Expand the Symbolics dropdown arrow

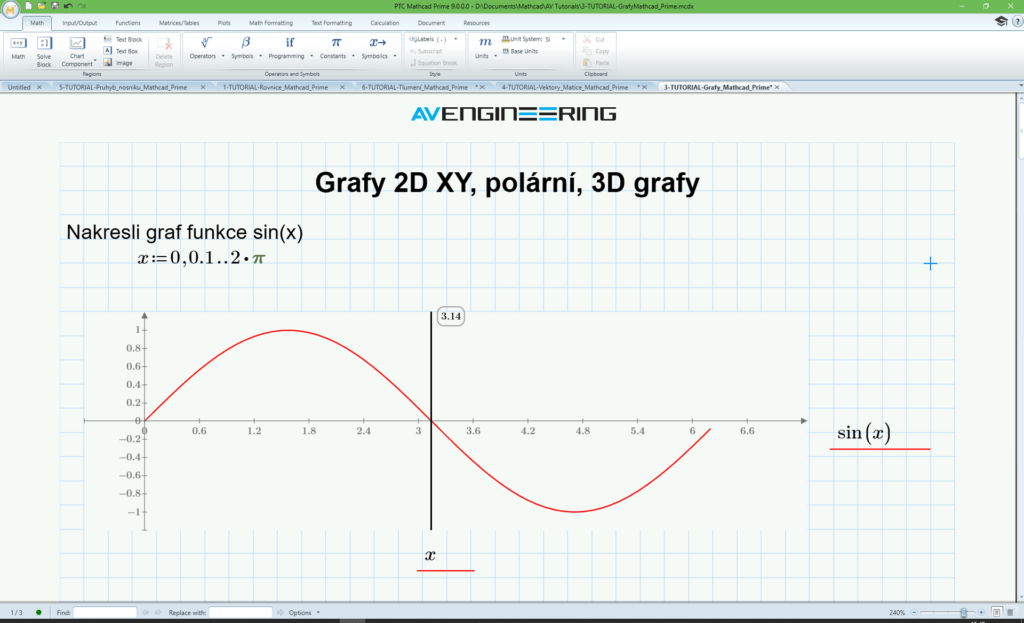[395, 56]
